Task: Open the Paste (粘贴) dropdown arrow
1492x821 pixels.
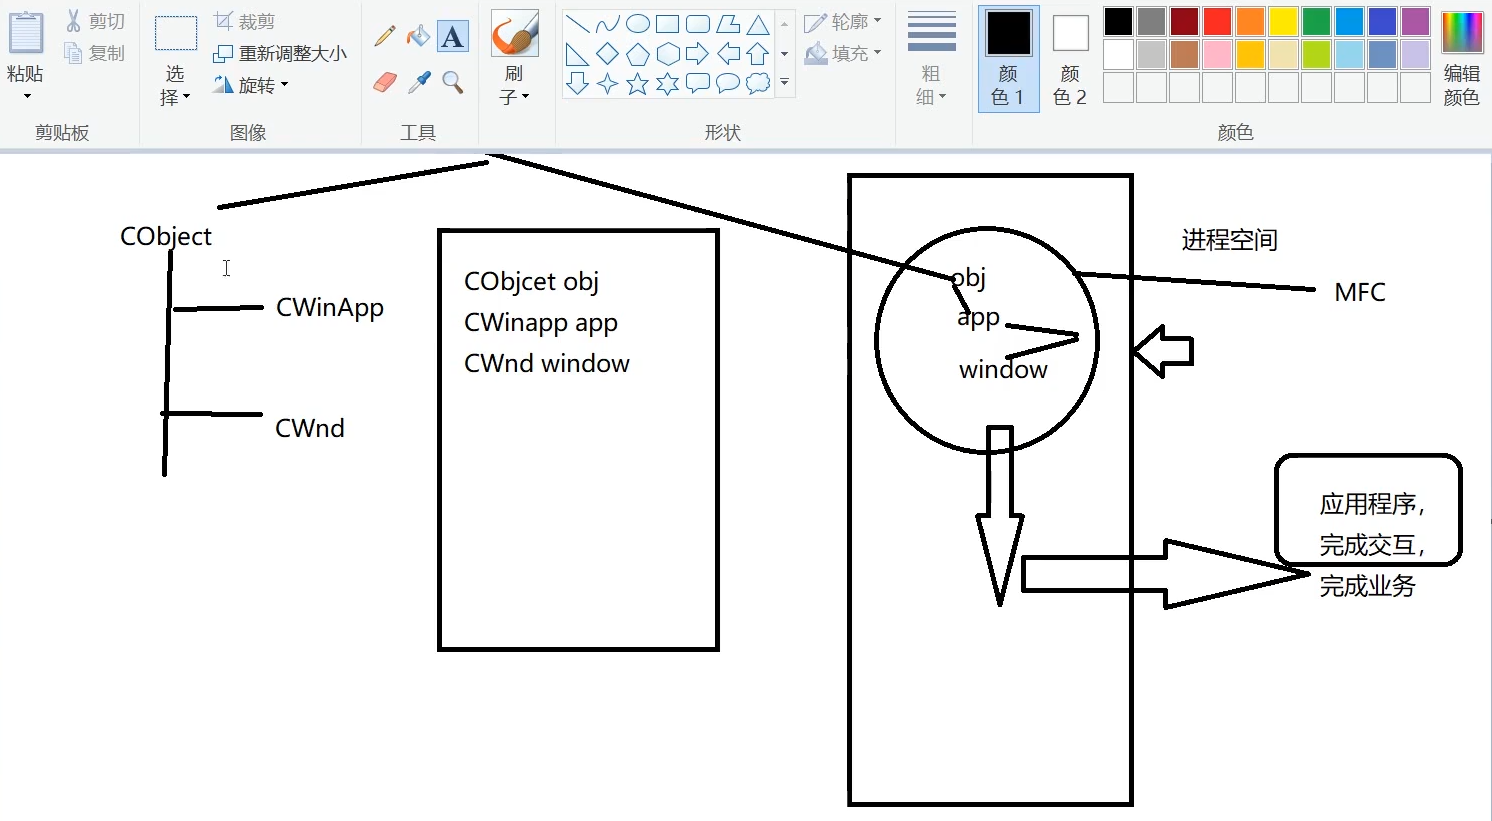Action: 27,96
